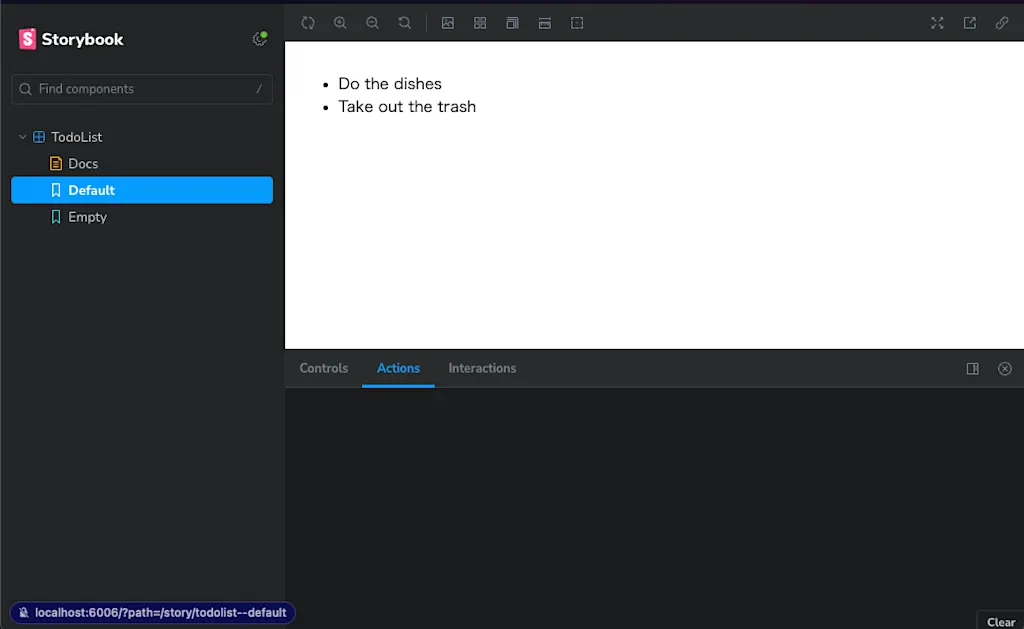1024x629 pixels.
Task: Open the Storybook settings gear menu
Action: click(x=259, y=39)
